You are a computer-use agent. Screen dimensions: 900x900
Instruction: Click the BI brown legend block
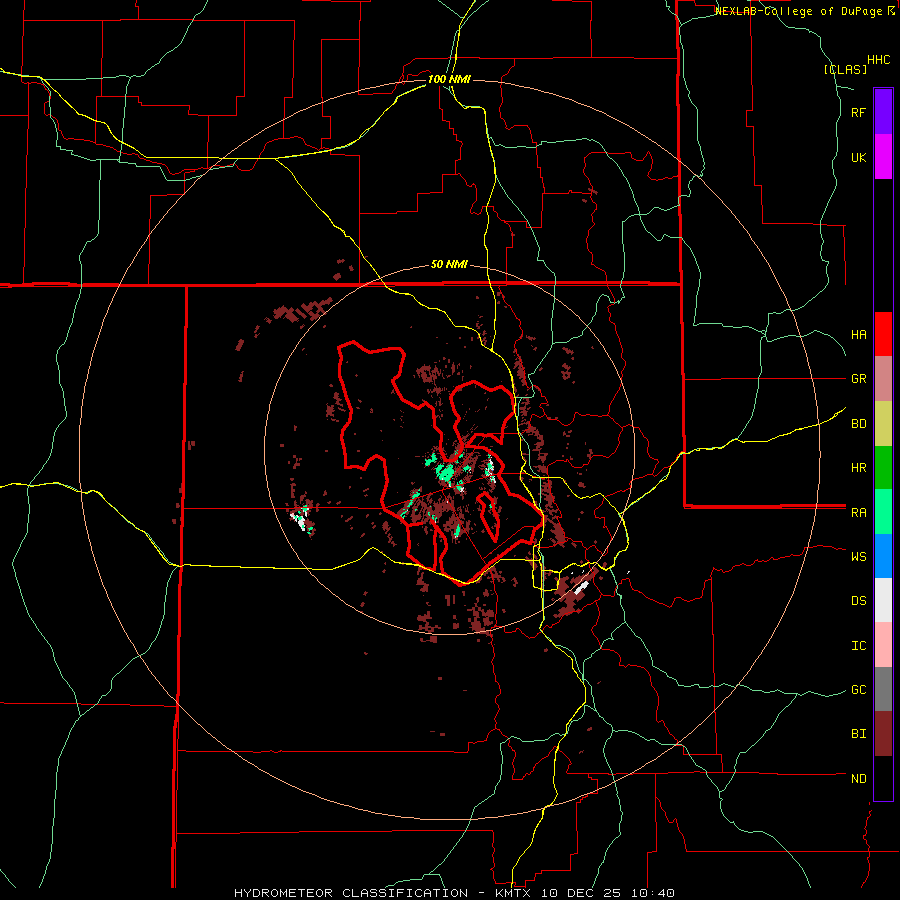883,734
